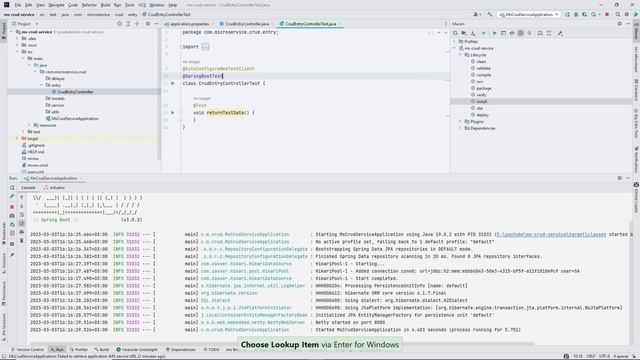Screen dimensions: 640x360
Task: Click Execute Maven Goal icon
Action: pyautogui.click(x=503, y=33)
